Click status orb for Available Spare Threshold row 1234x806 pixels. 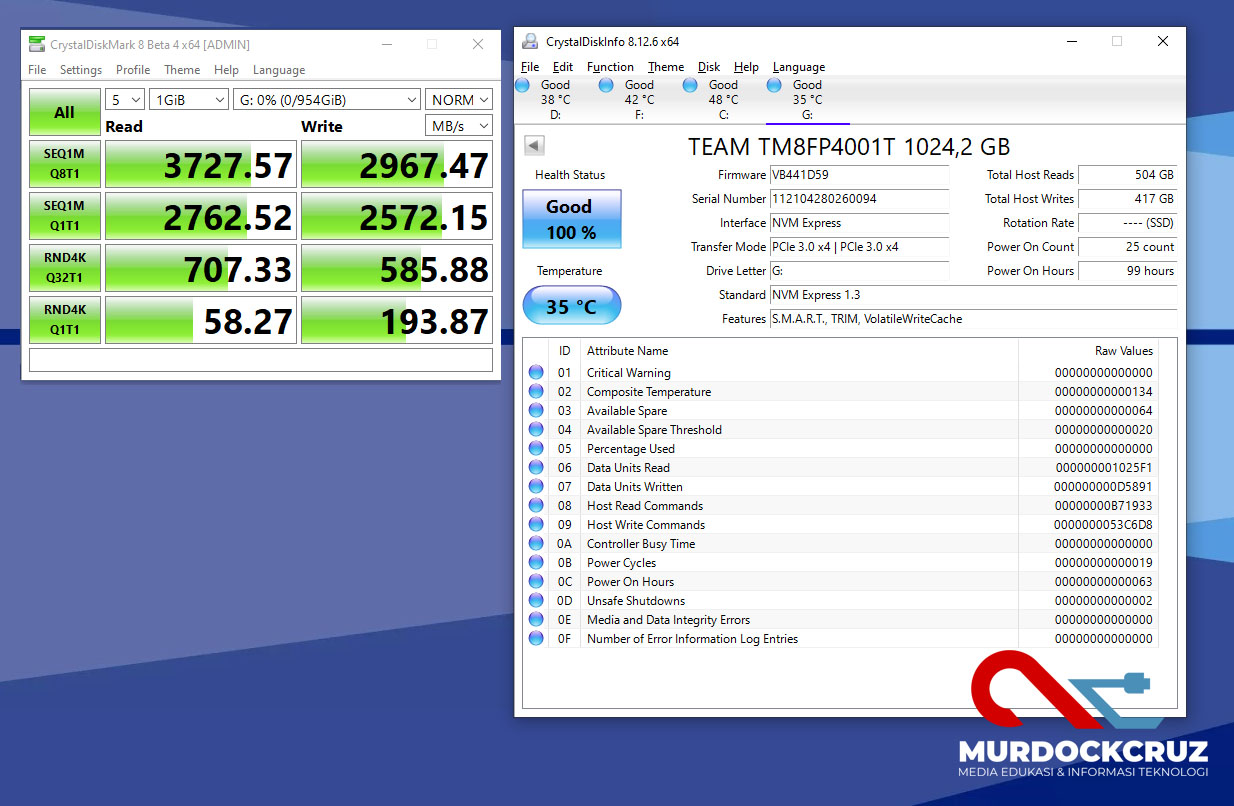click(537, 430)
